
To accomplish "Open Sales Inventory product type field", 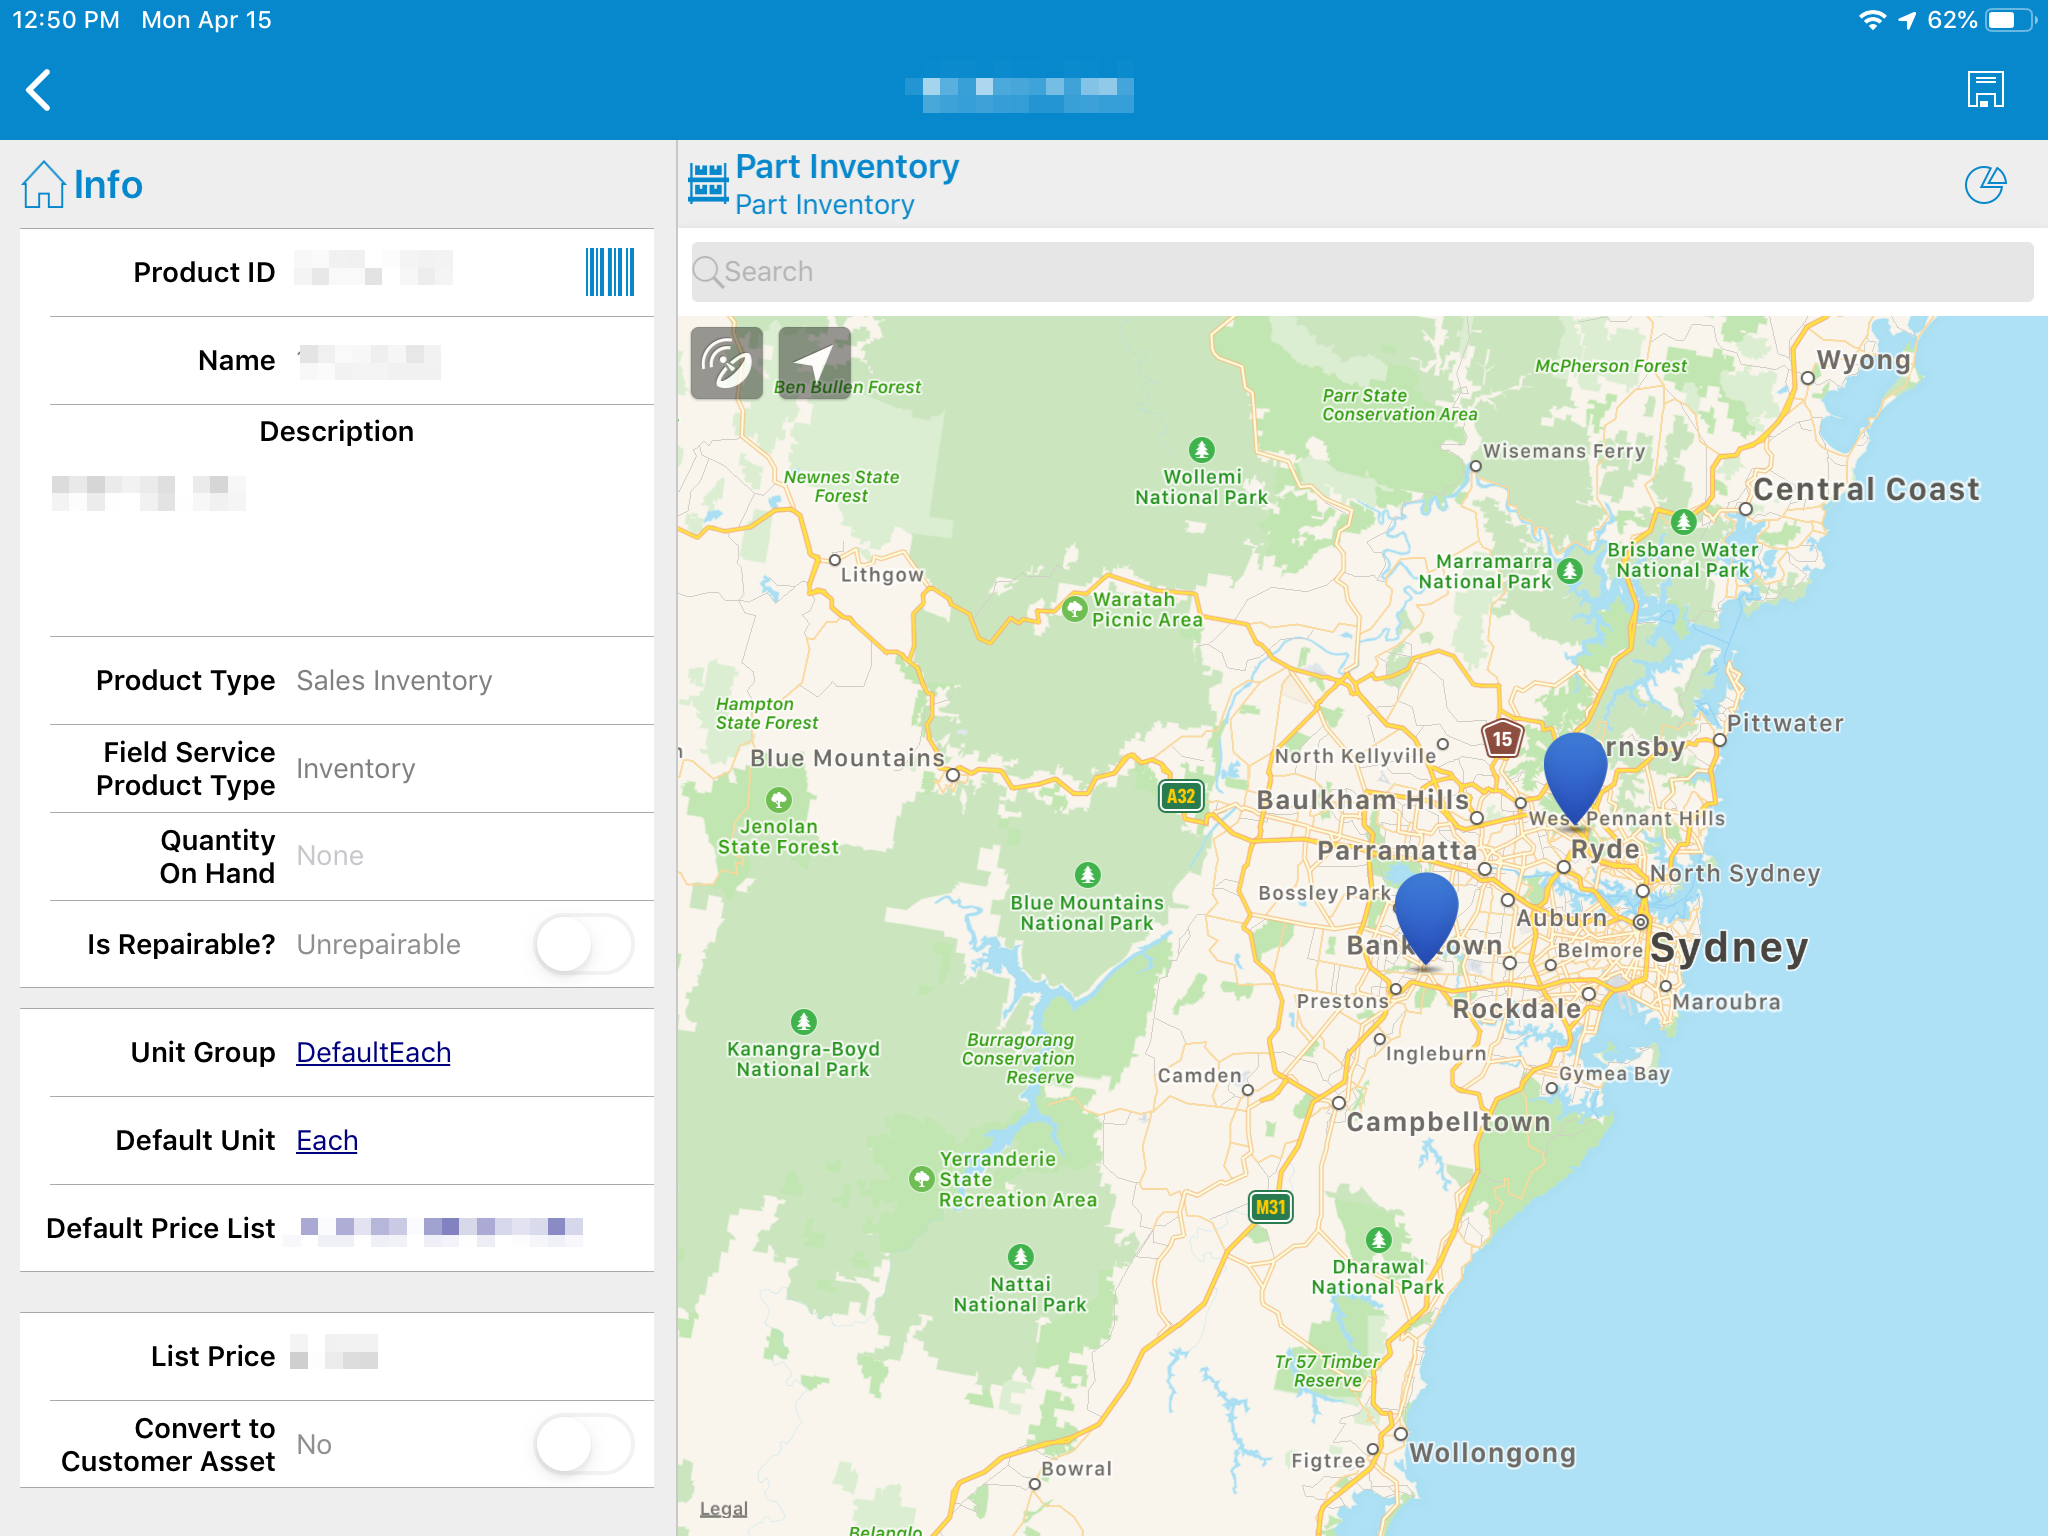I will 394,681.
